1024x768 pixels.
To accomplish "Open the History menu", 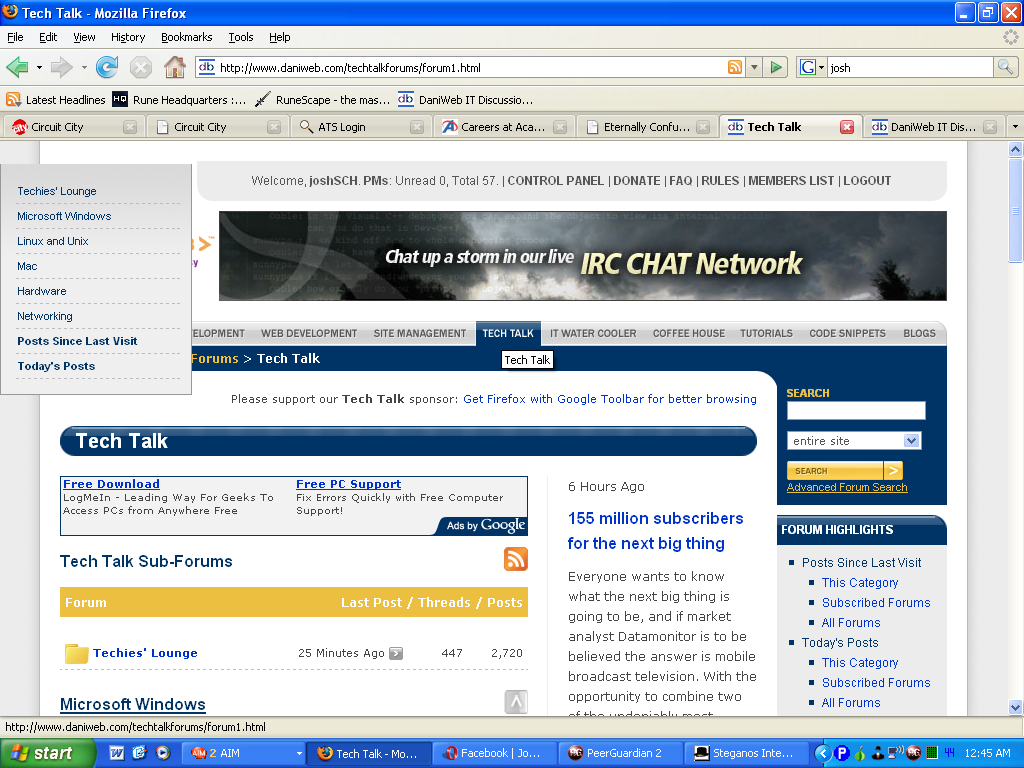I will coord(128,37).
